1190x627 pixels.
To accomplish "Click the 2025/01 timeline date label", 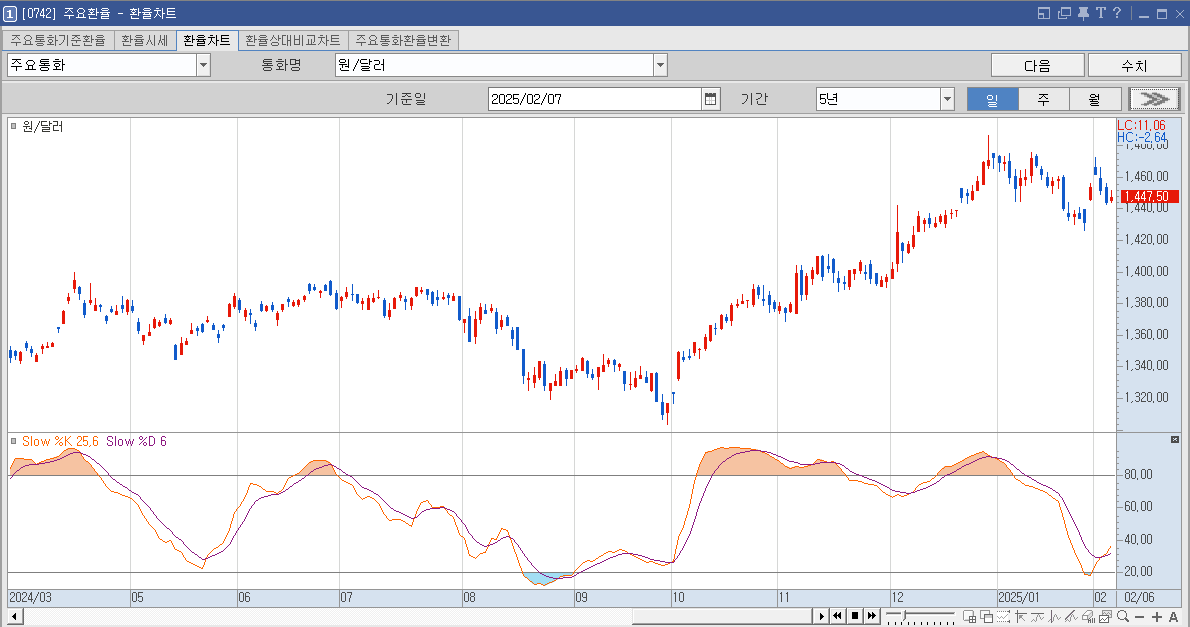I will tap(1018, 597).
